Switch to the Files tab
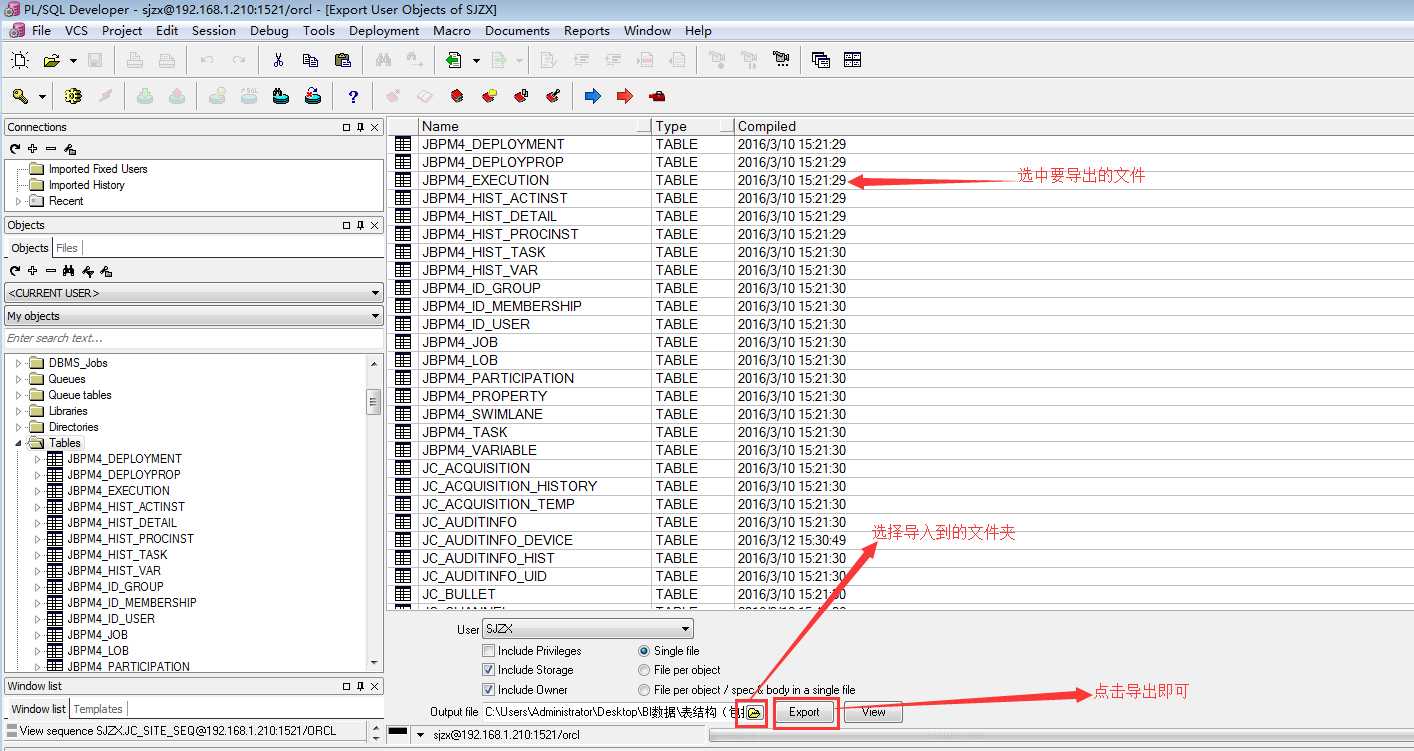 67,248
